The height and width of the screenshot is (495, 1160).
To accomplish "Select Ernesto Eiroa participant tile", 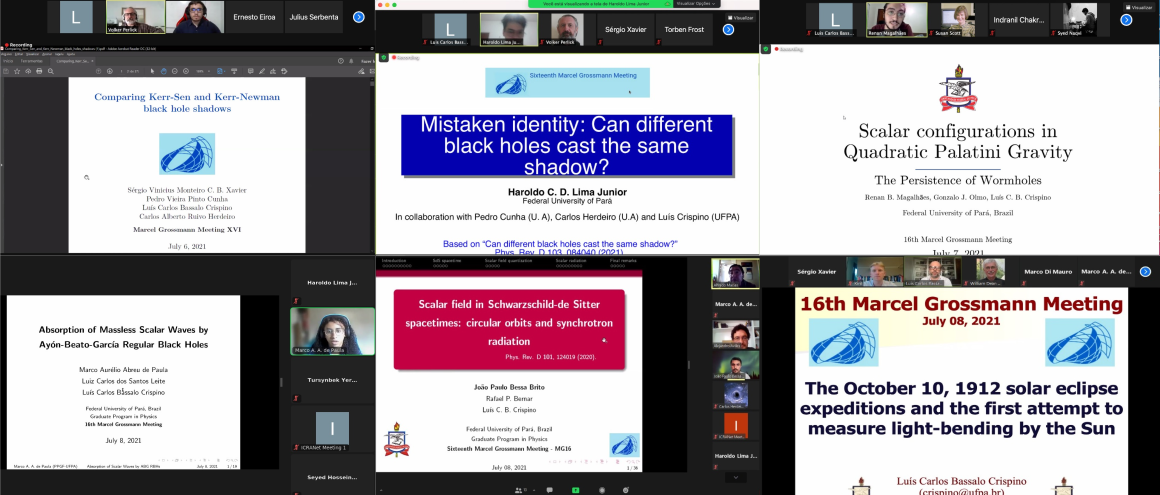I will (x=254, y=17).
